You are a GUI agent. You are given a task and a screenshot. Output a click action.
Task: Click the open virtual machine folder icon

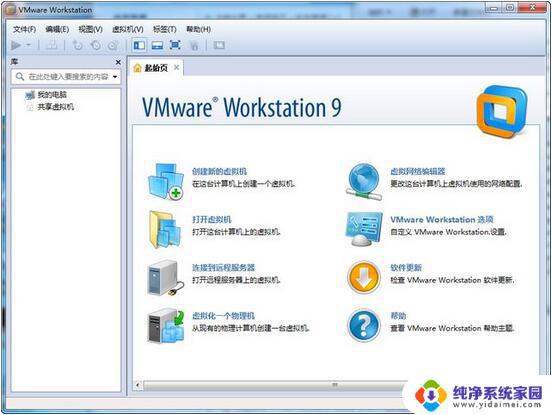pos(165,229)
